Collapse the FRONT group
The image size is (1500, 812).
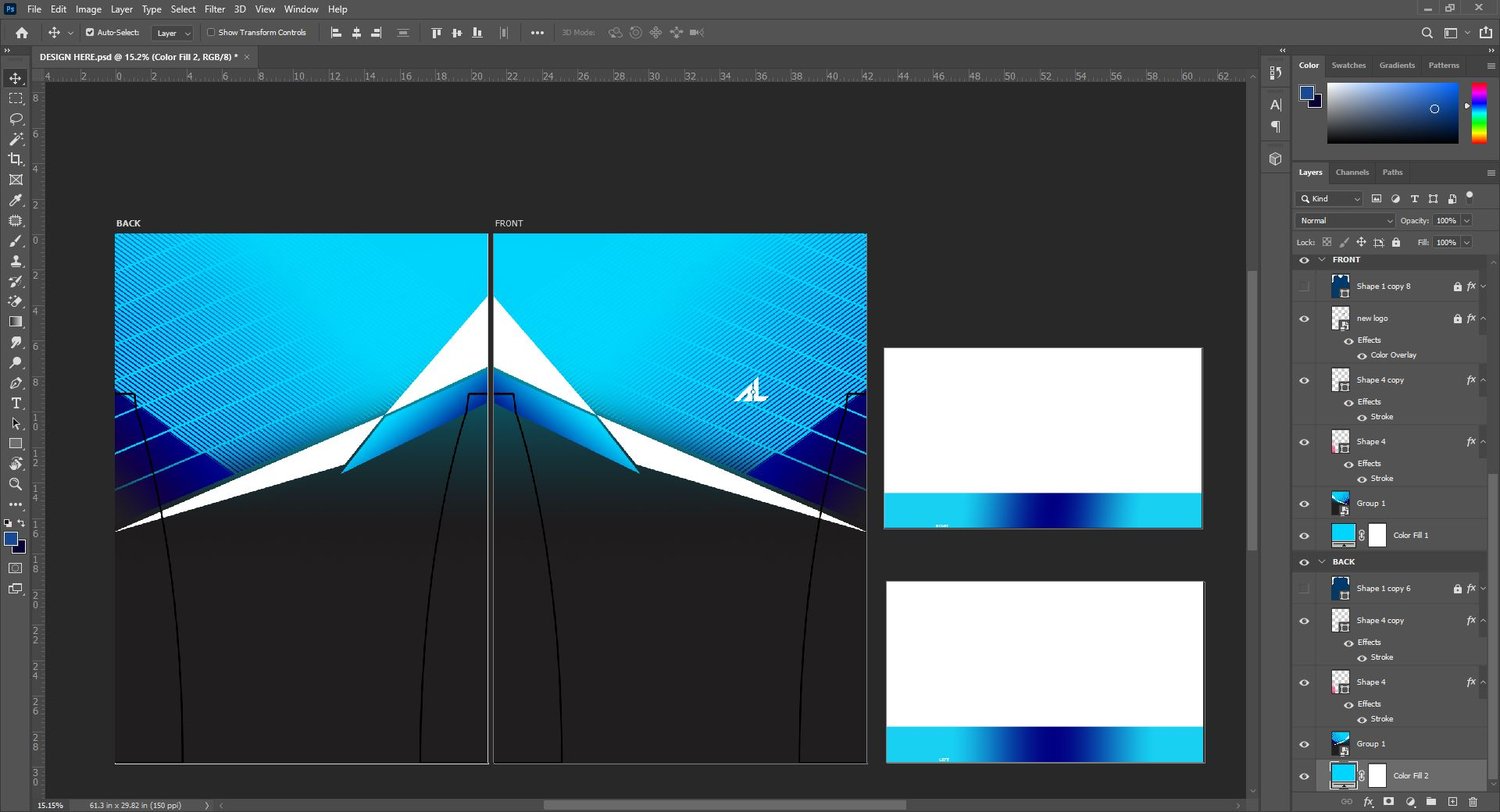pyautogui.click(x=1321, y=260)
